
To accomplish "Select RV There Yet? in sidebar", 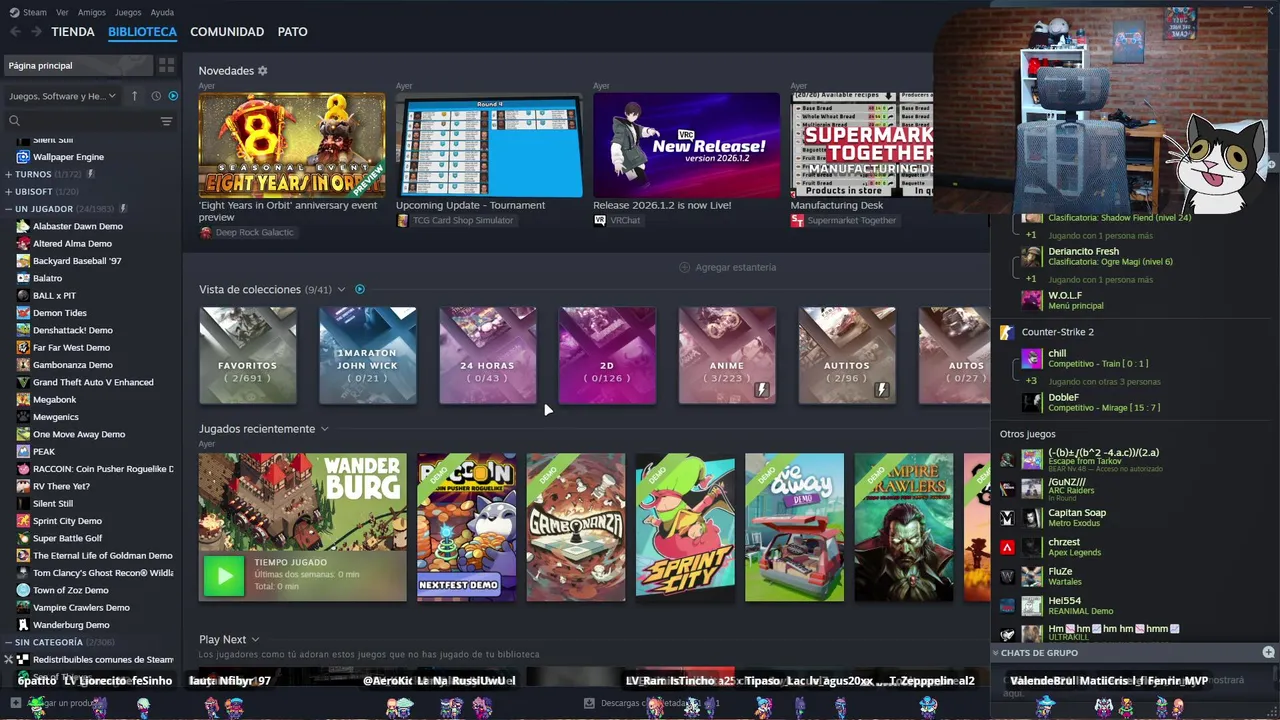I will [61, 486].
